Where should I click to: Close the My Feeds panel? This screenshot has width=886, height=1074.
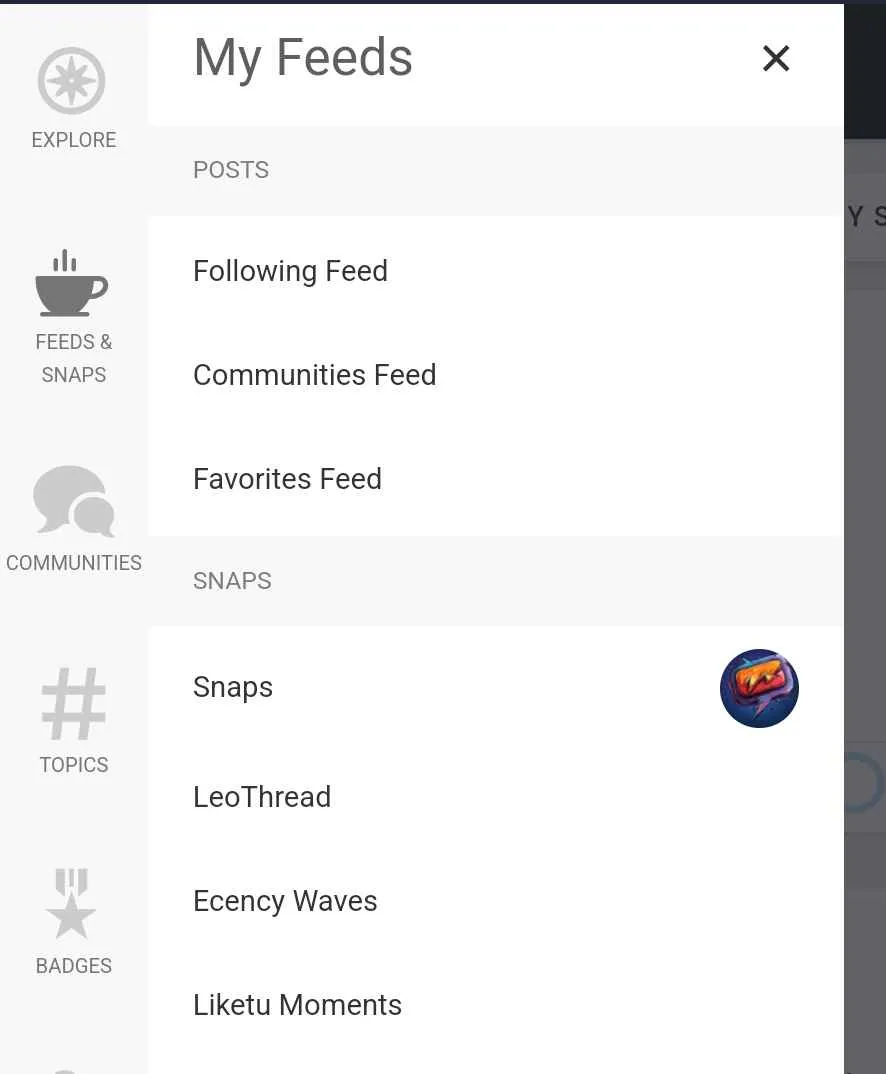[776, 58]
